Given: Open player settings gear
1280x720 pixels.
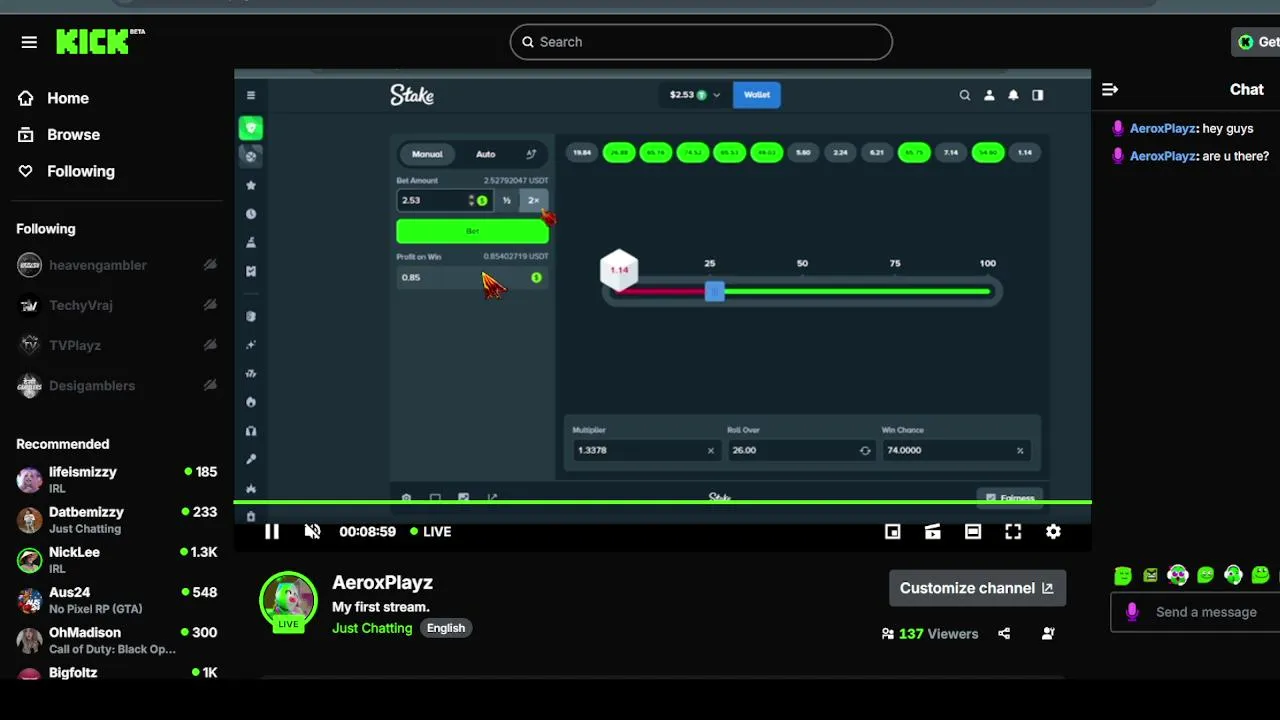Looking at the screenshot, I should click(x=1053, y=532).
